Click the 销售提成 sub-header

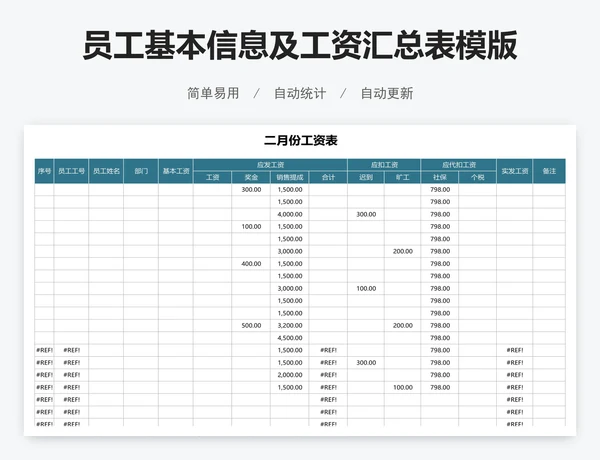click(x=290, y=177)
